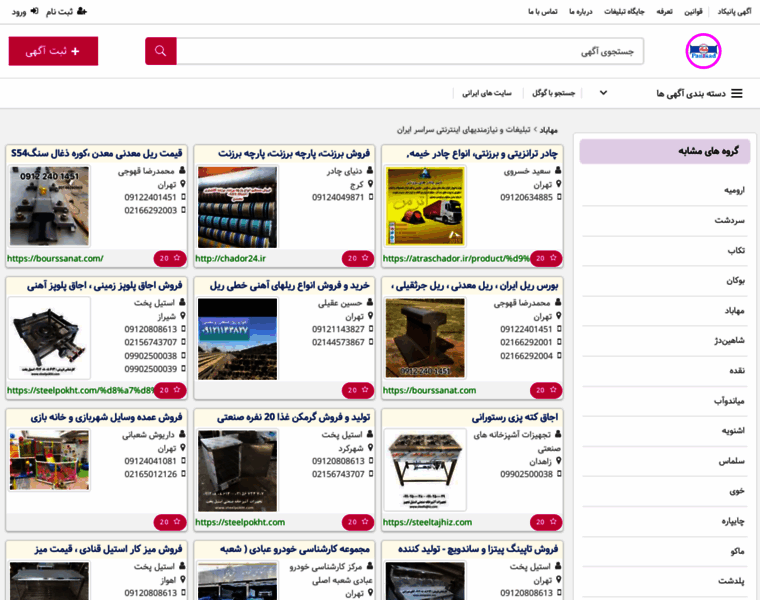The height and width of the screenshot is (600, 760).
Task: Click the ثبت آگهی red button
Action: point(53,51)
